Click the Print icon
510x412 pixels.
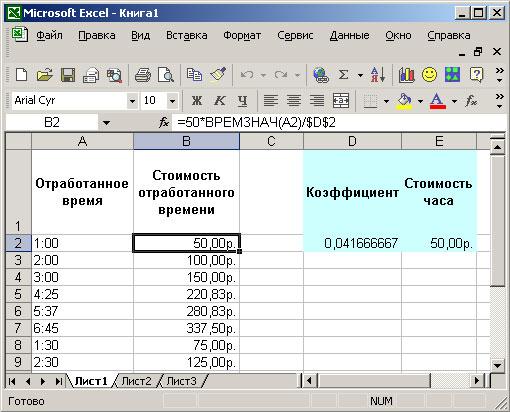(x=143, y=75)
